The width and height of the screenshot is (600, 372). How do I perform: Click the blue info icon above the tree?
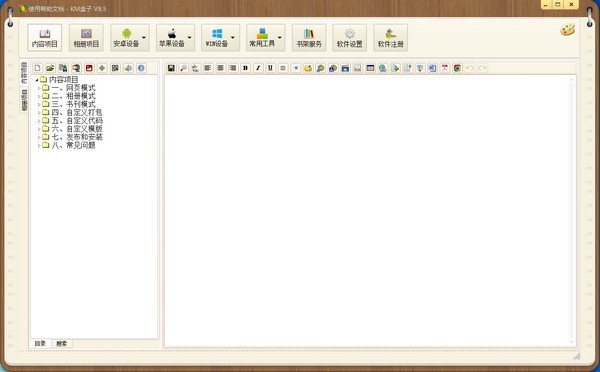click(141, 68)
